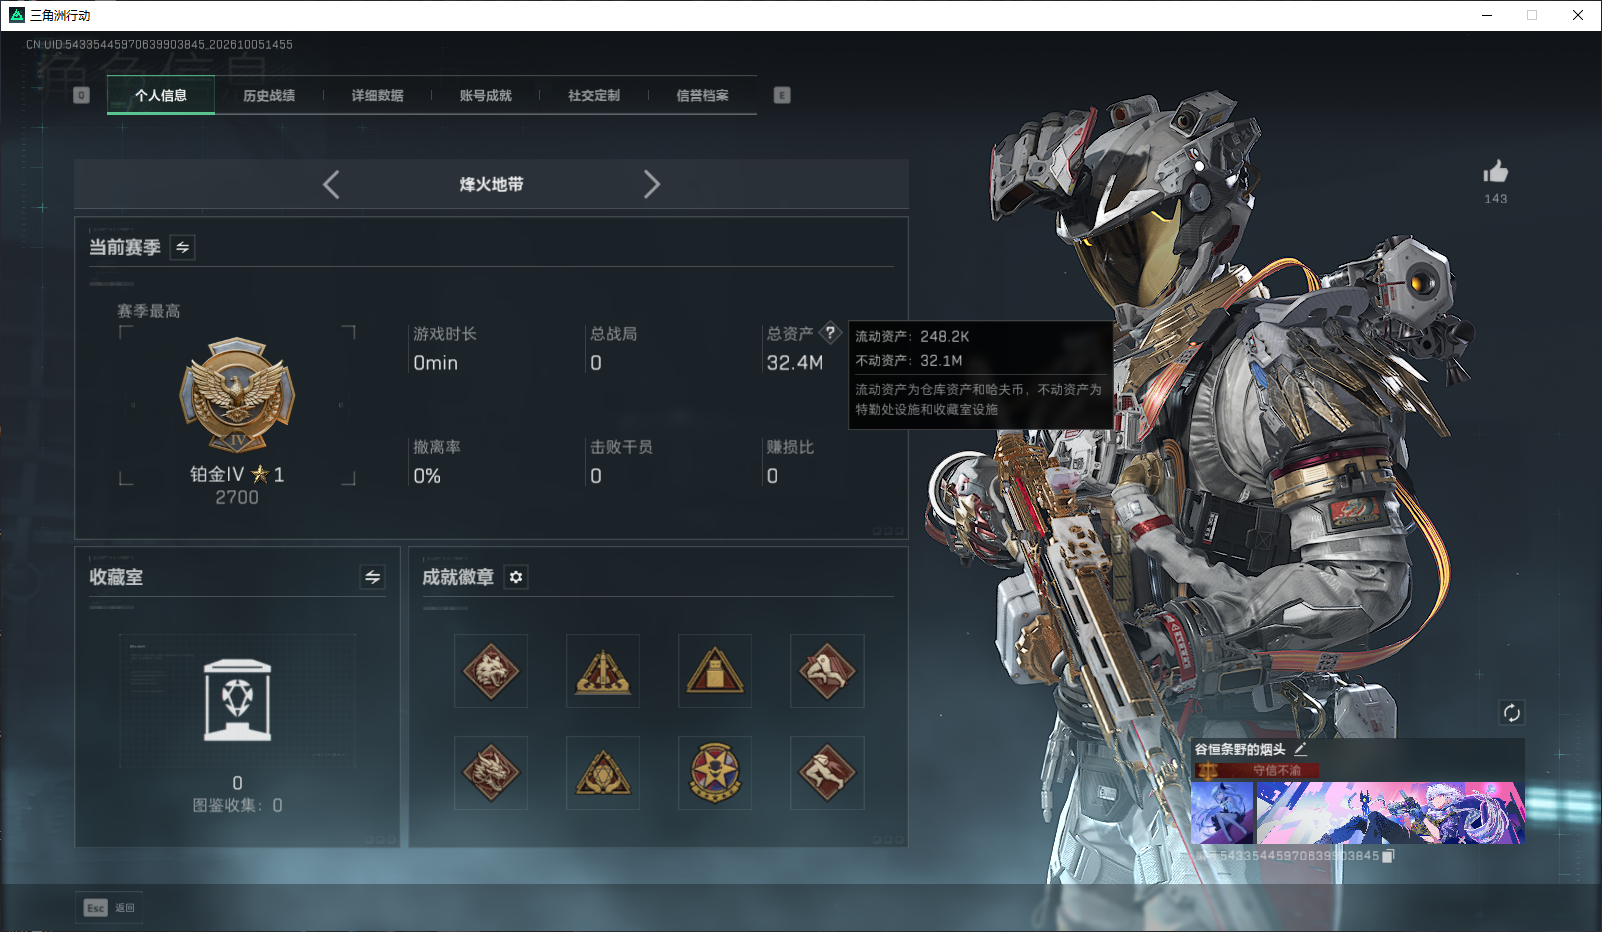Click the 图鉴收集 collection count text

click(237, 805)
